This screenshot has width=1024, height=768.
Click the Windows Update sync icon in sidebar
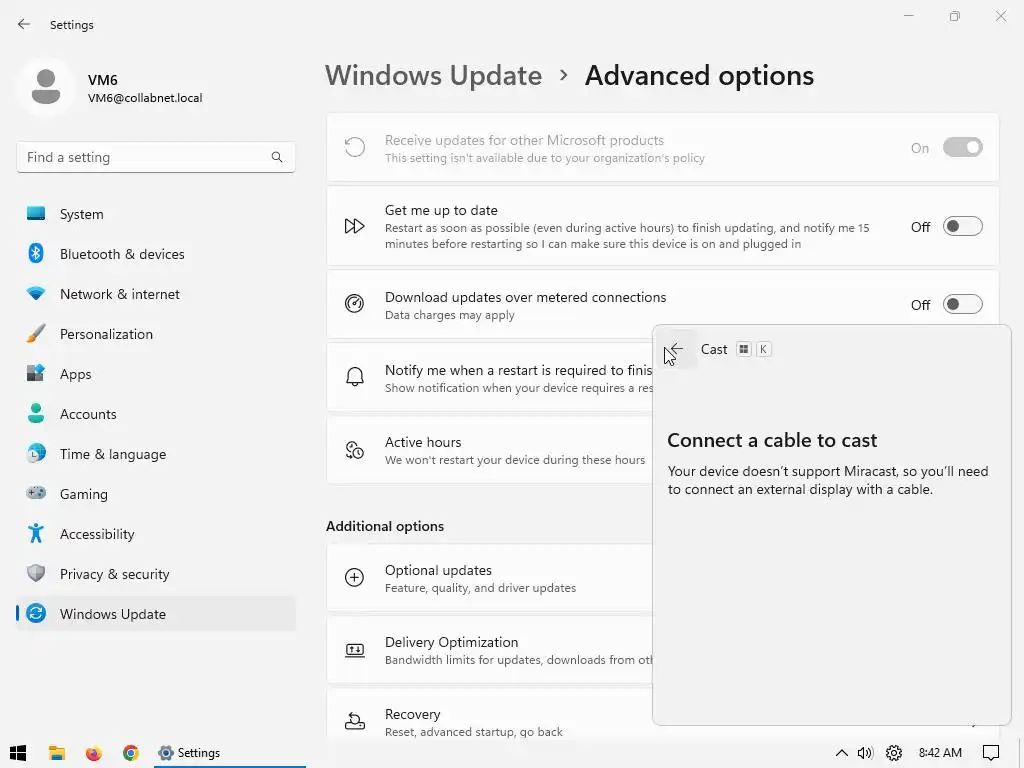pyautogui.click(x=36, y=613)
